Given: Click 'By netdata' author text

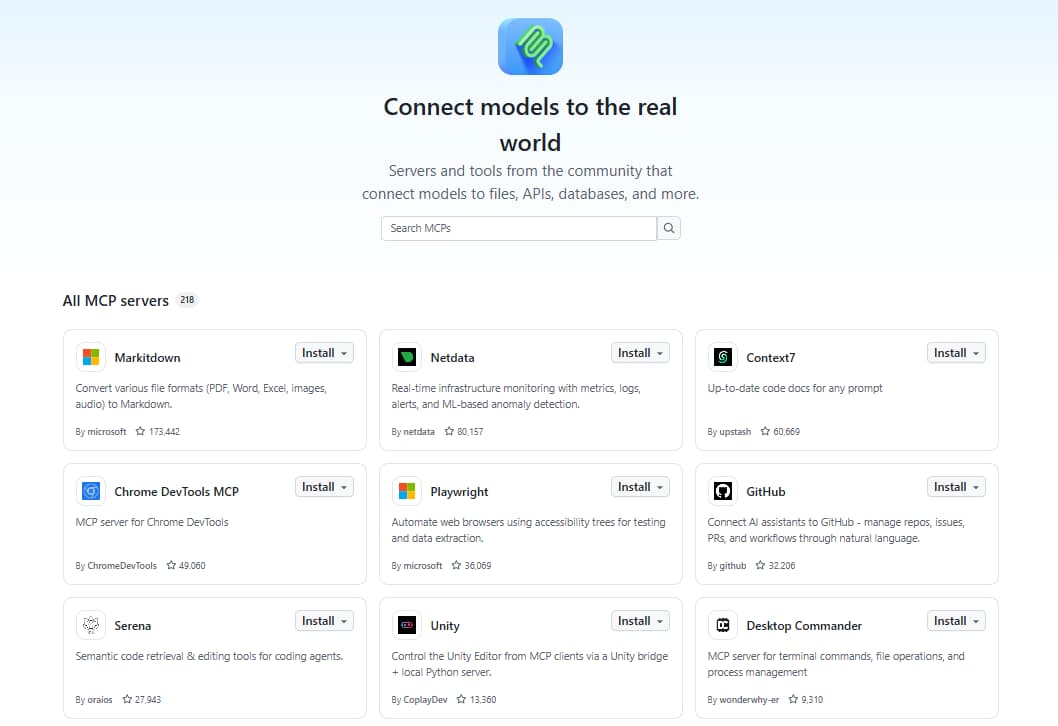Looking at the screenshot, I should point(413,432).
